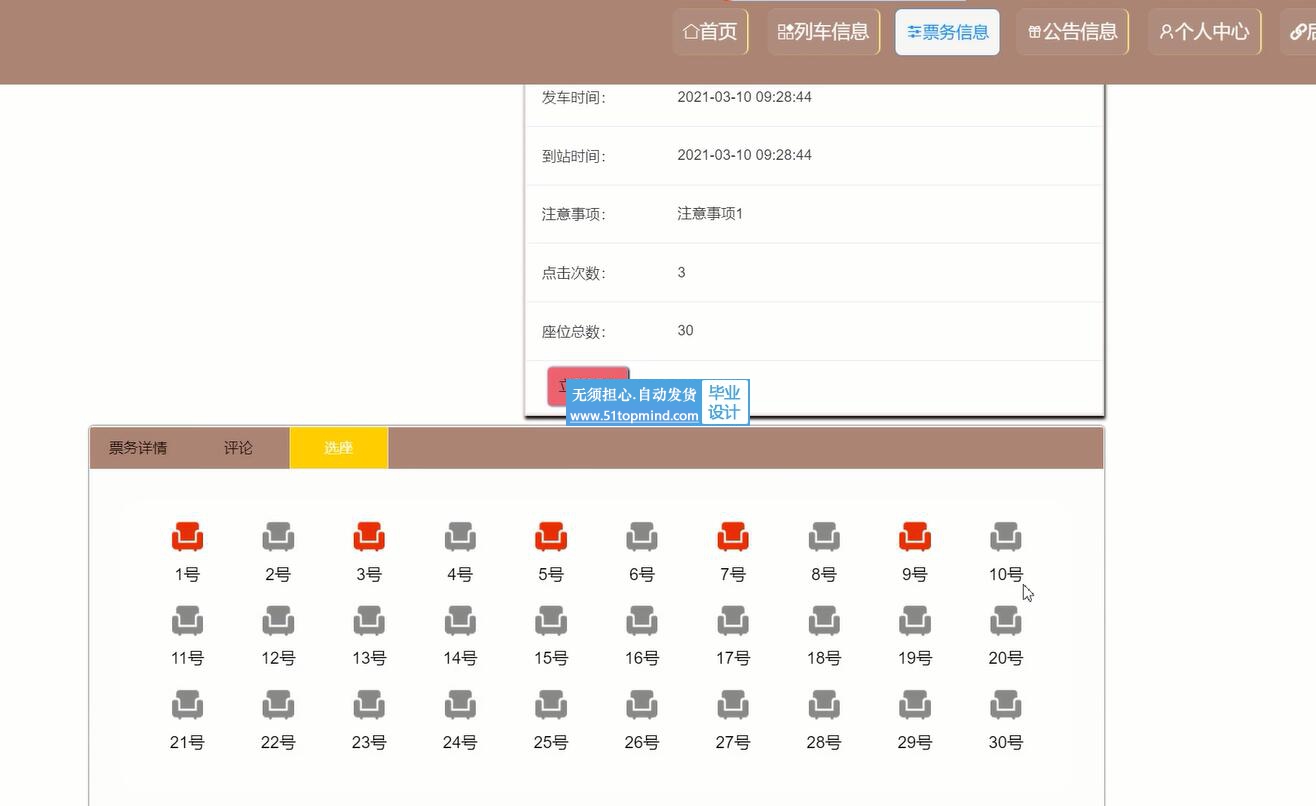Pick seat icon 16号
This screenshot has height=806, width=1316.
coord(642,621)
